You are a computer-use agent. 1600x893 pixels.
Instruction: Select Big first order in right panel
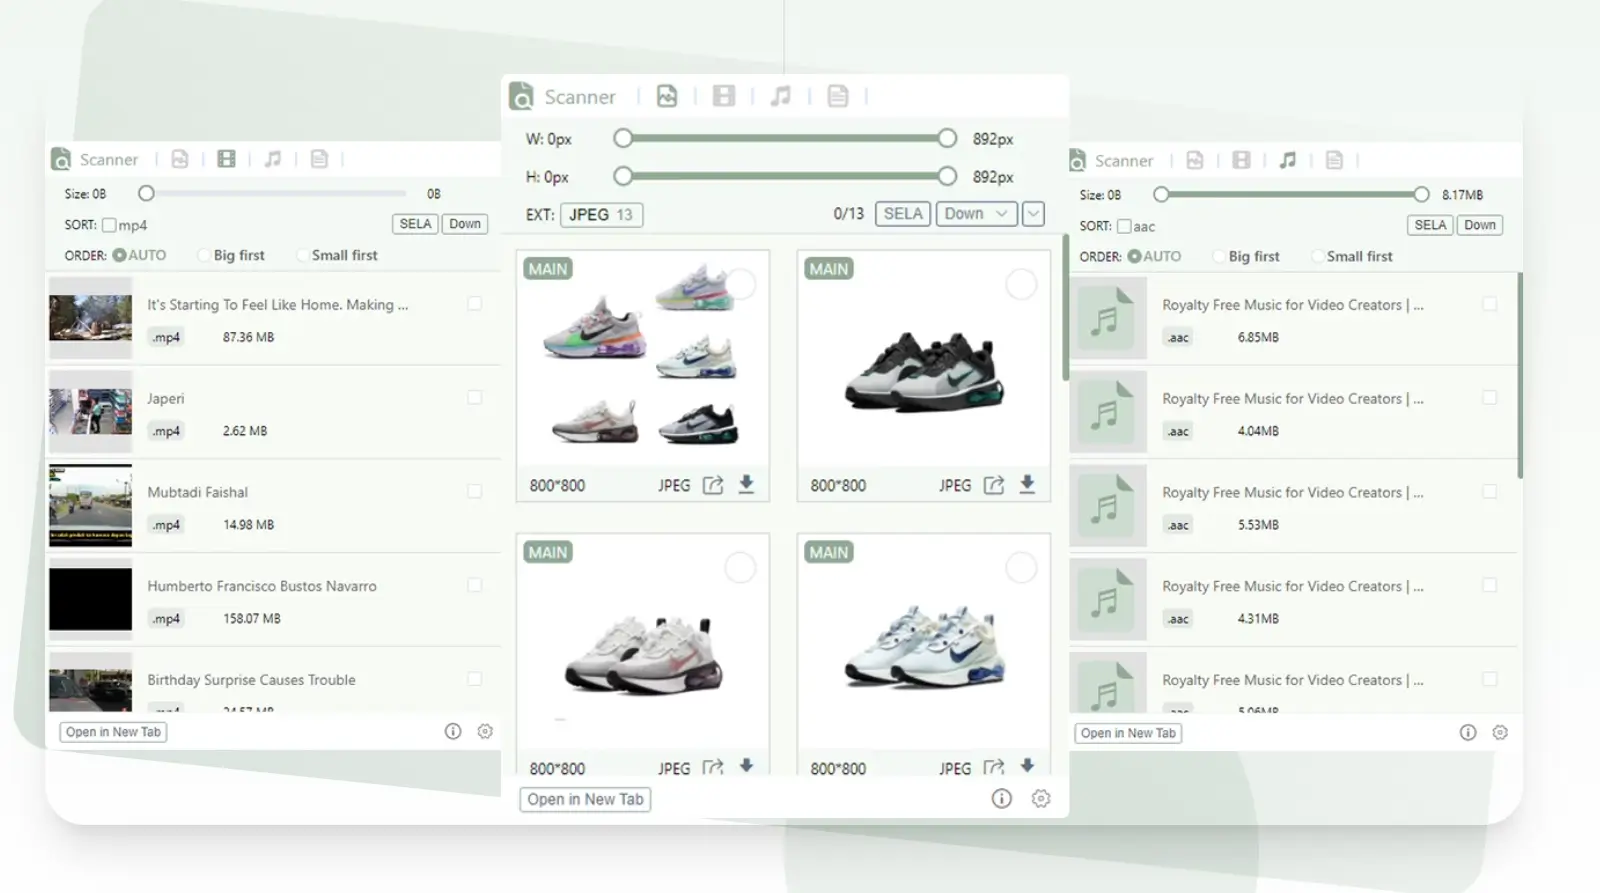[1219, 256]
